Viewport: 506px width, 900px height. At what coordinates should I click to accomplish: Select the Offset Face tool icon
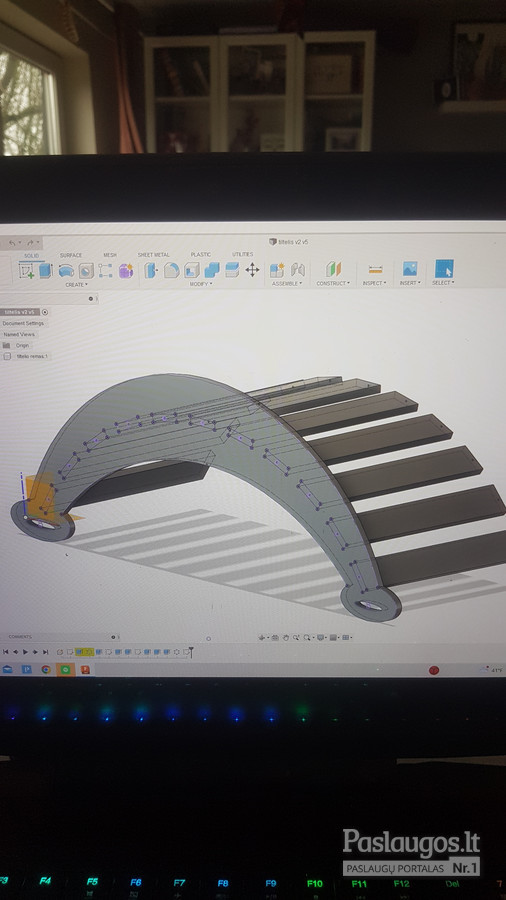click(232, 270)
